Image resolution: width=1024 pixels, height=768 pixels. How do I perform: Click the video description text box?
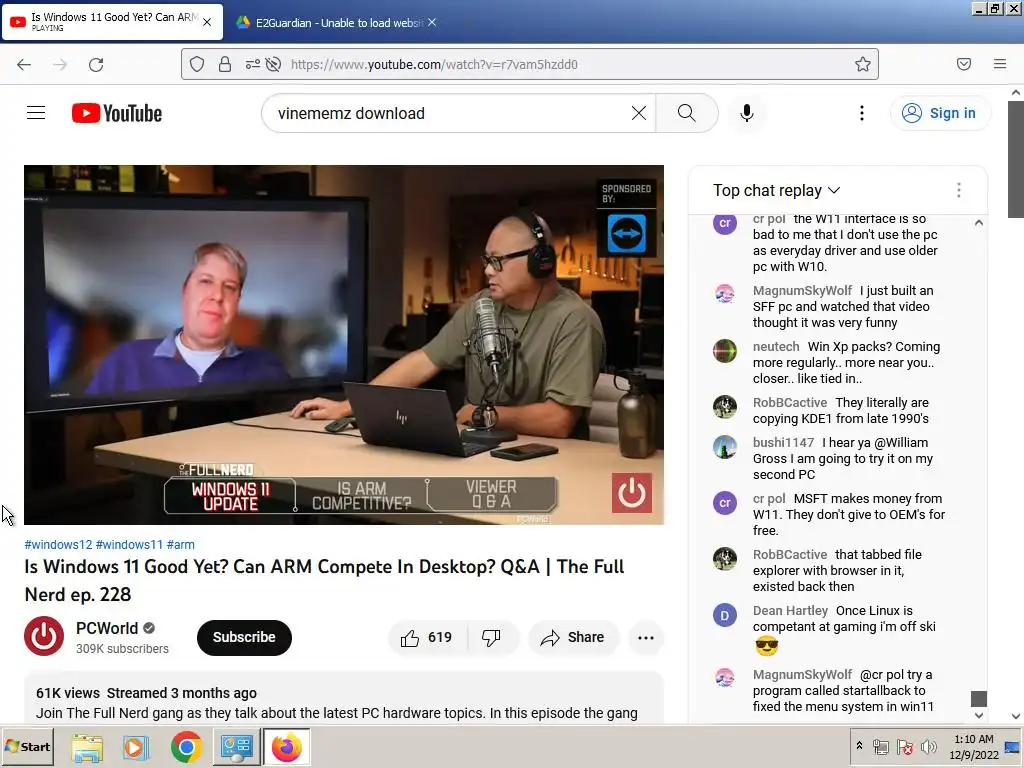[344, 697]
